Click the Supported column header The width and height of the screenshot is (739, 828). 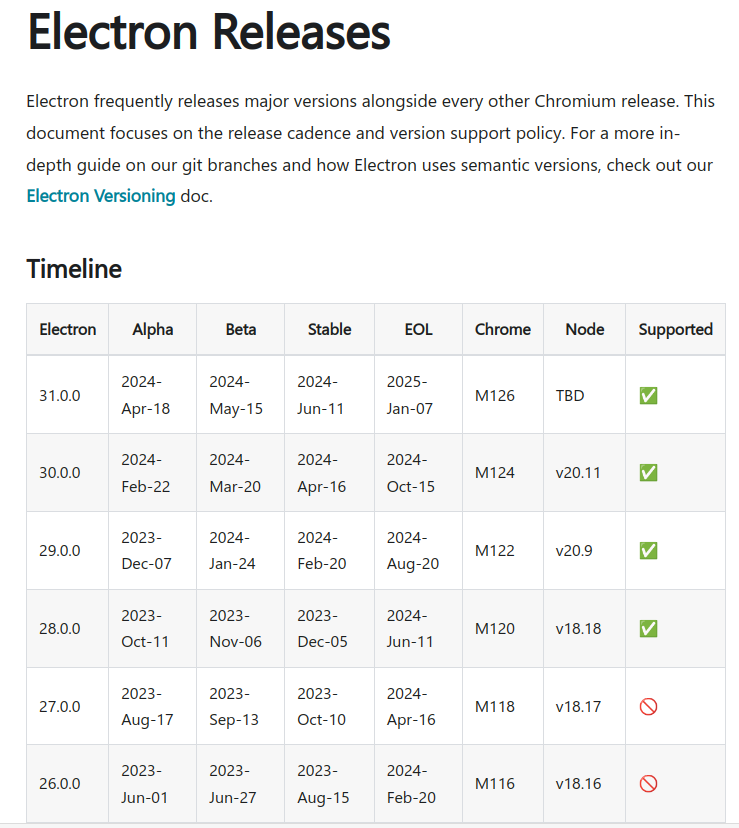(676, 330)
